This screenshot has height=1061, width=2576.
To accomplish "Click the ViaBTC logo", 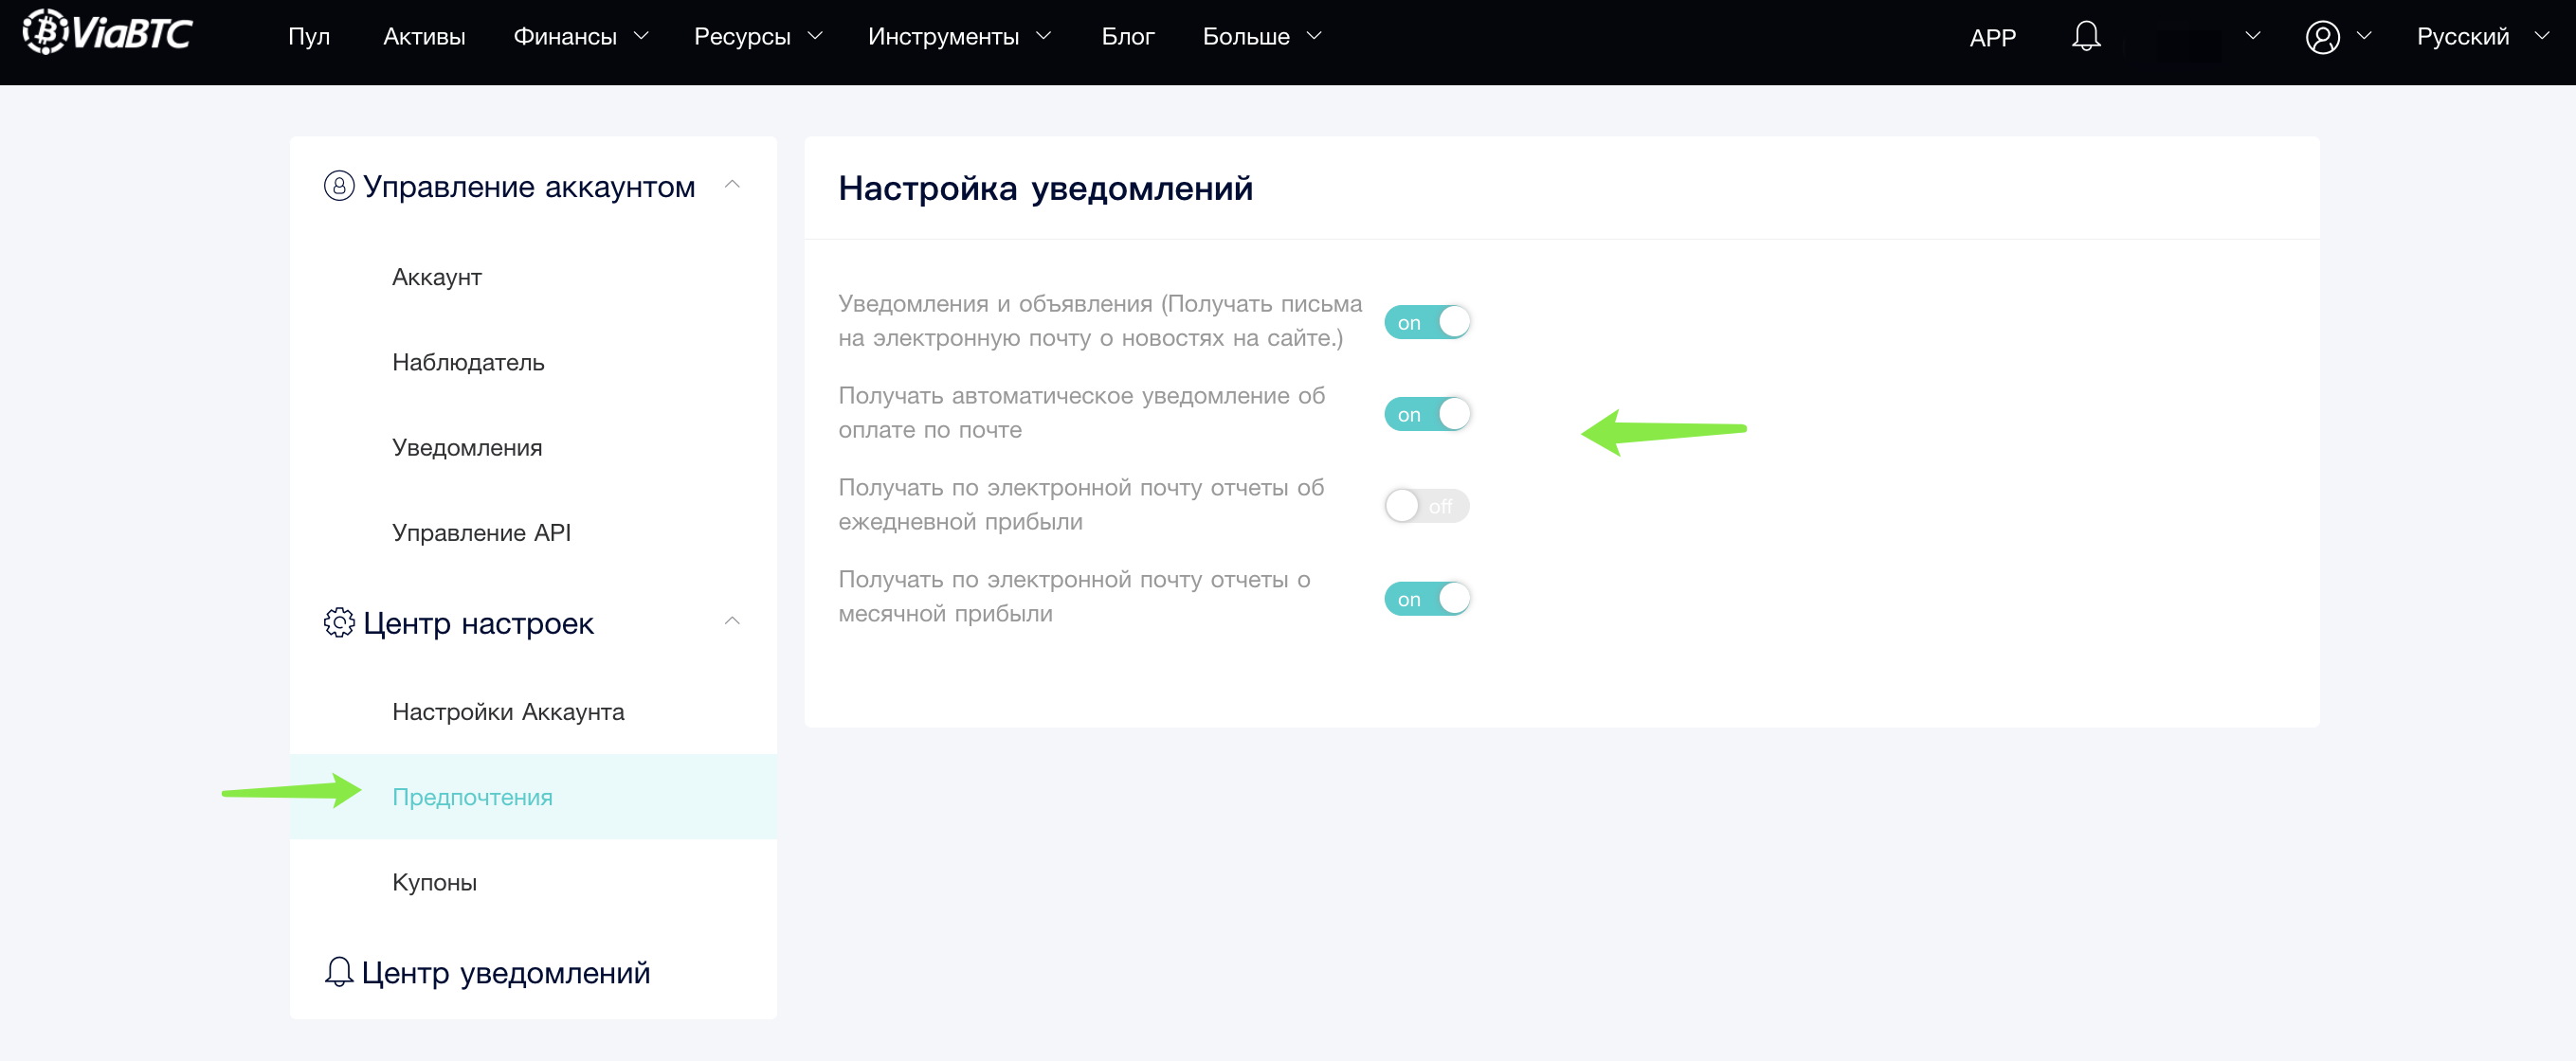I will (107, 34).
